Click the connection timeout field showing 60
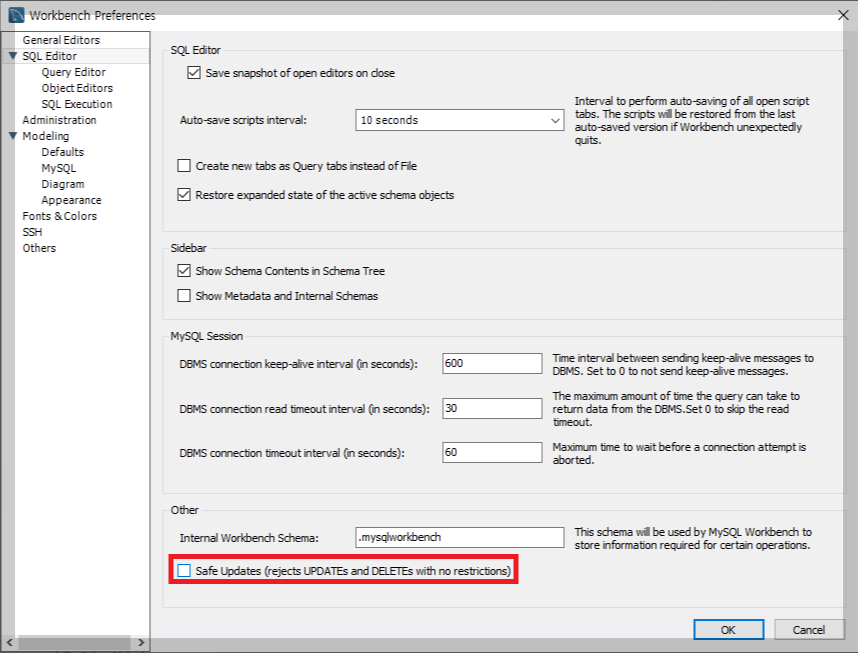The image size is (858, 653). pos(492,453)
